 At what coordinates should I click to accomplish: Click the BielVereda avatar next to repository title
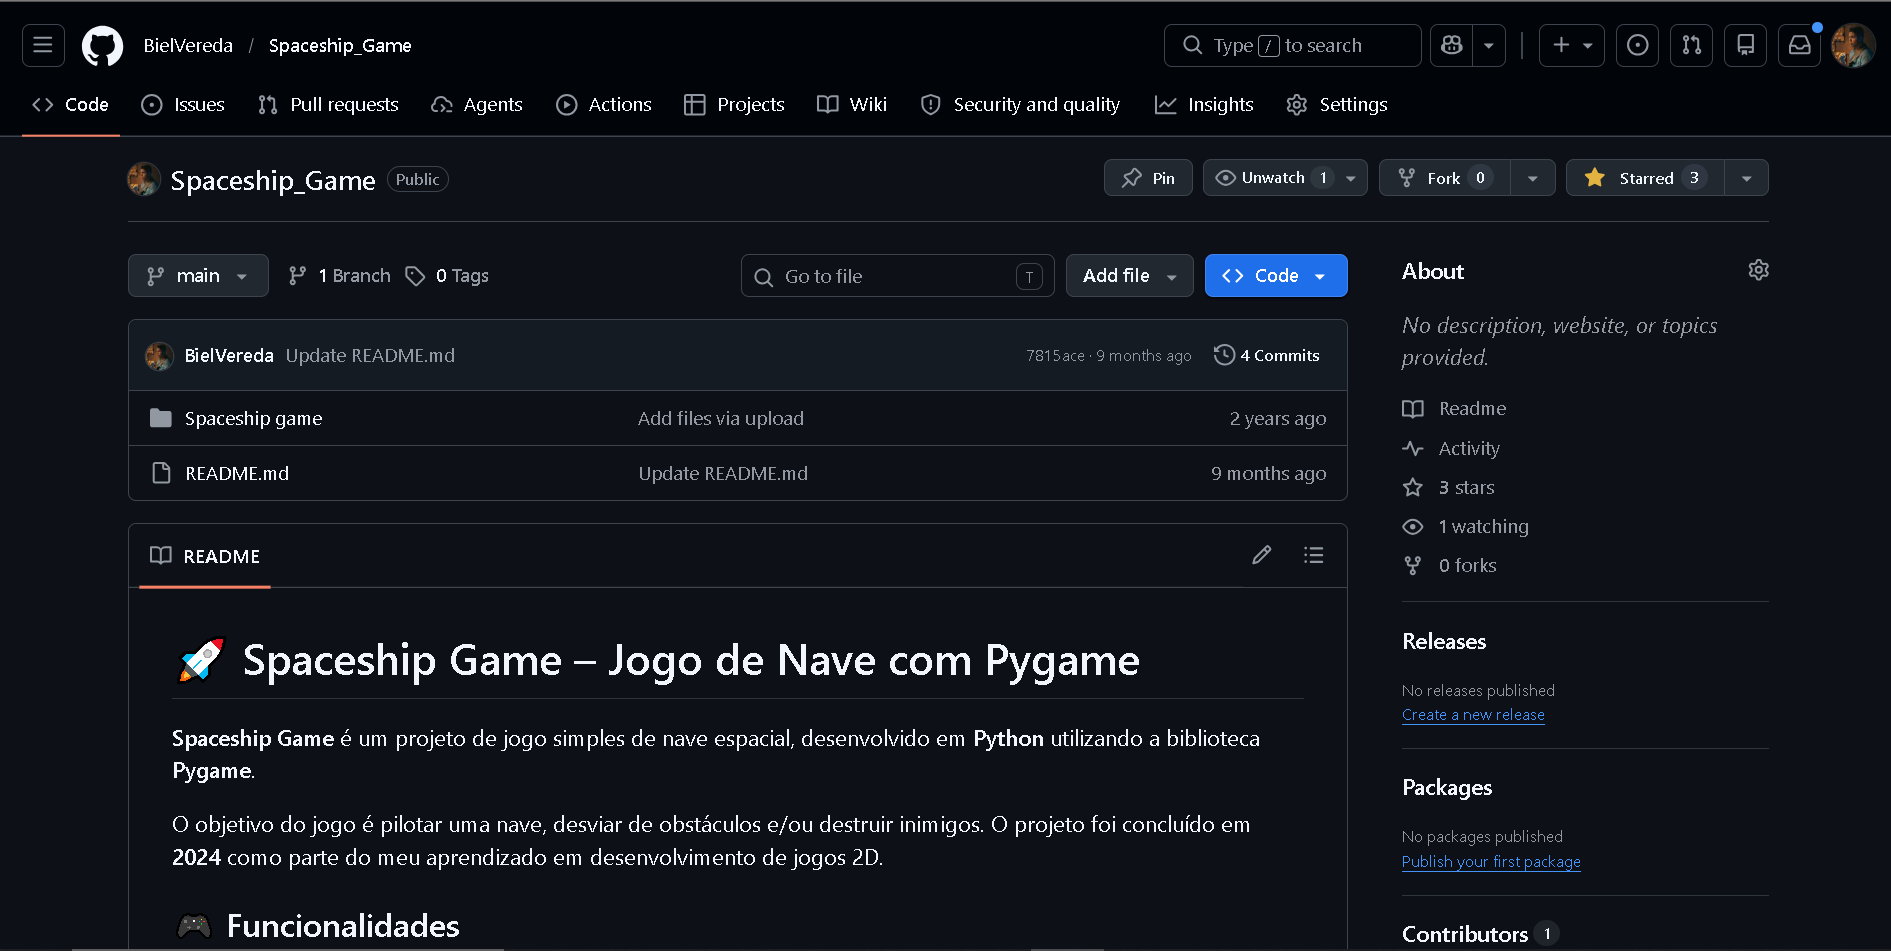click(x=144, y=179)
